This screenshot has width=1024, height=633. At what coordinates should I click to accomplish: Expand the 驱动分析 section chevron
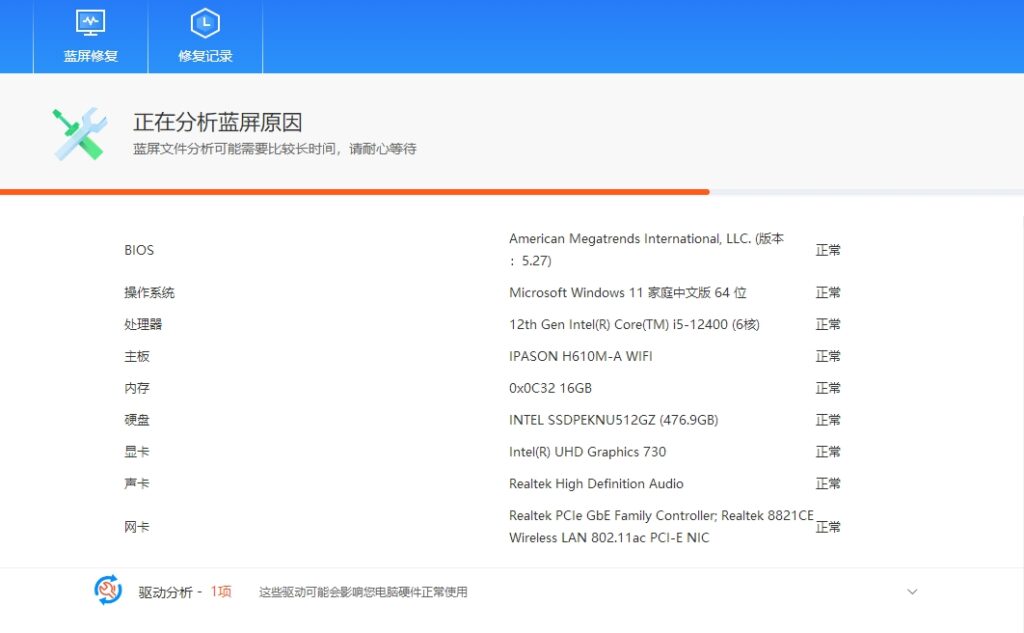912,592
